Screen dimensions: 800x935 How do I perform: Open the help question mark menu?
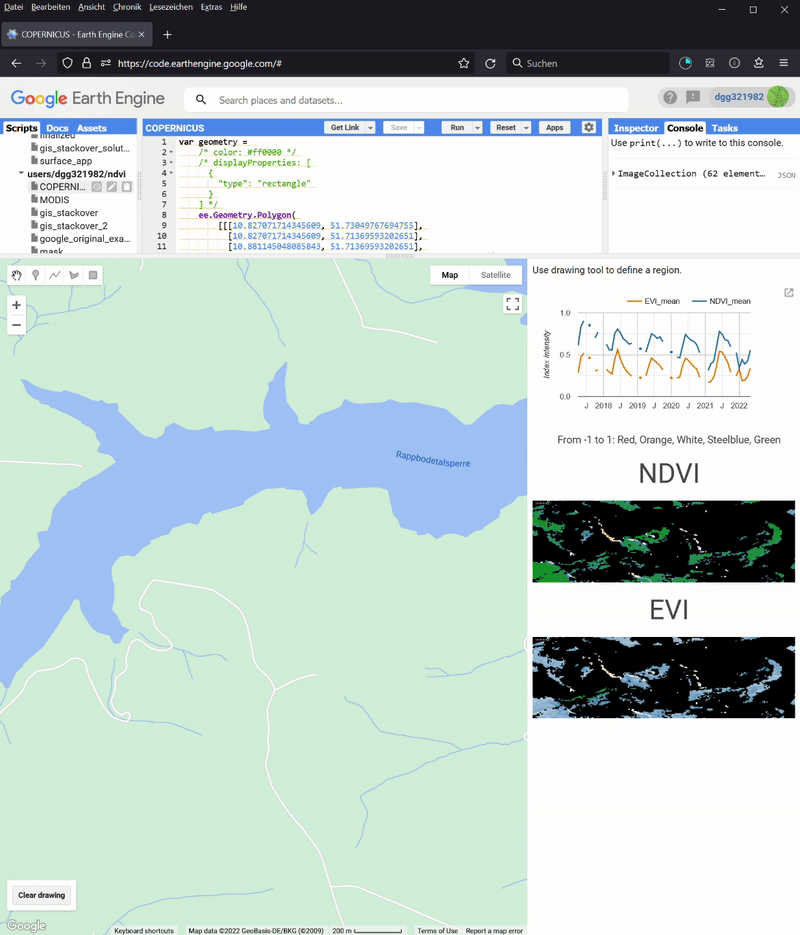[x=670, y=97]
